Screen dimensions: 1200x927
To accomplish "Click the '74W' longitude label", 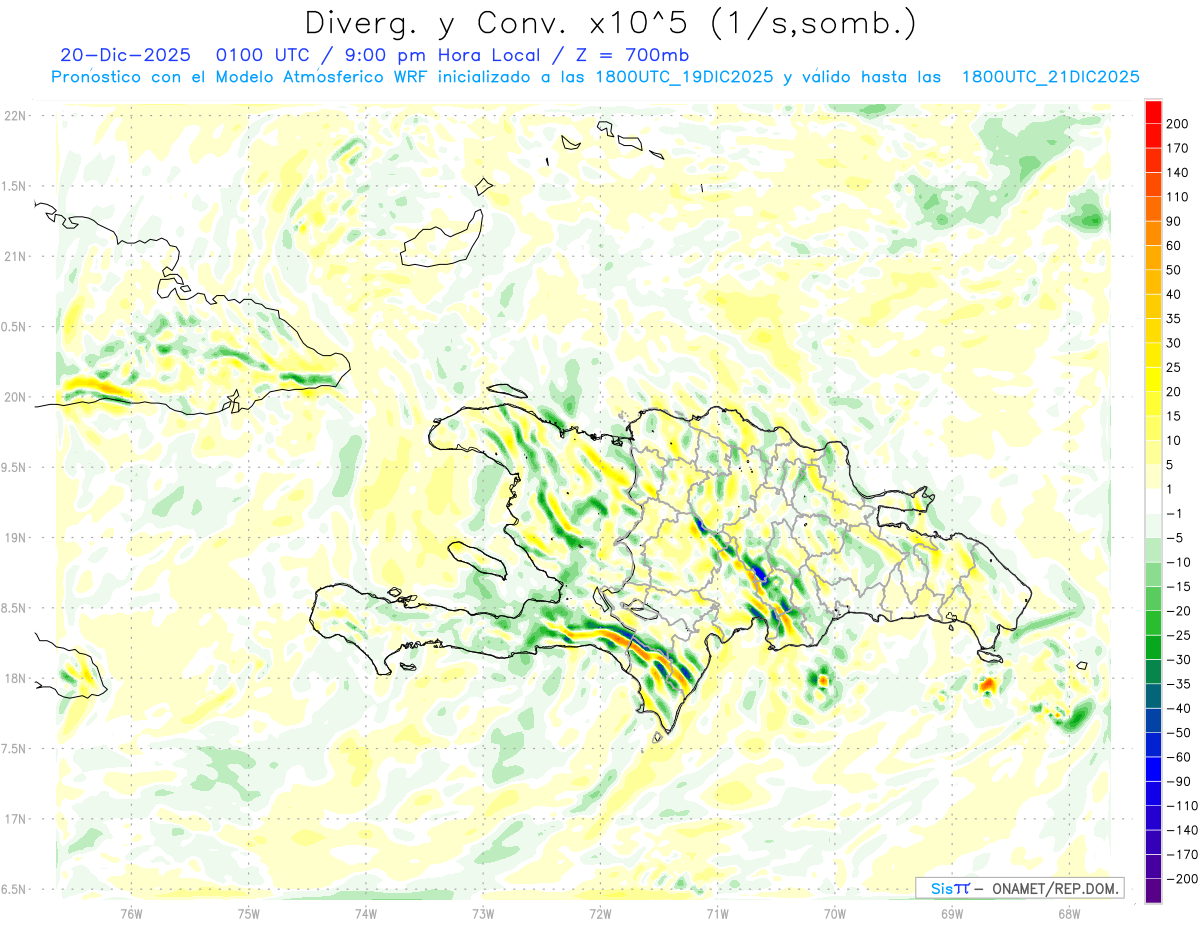I will click(x=366, y=912).
